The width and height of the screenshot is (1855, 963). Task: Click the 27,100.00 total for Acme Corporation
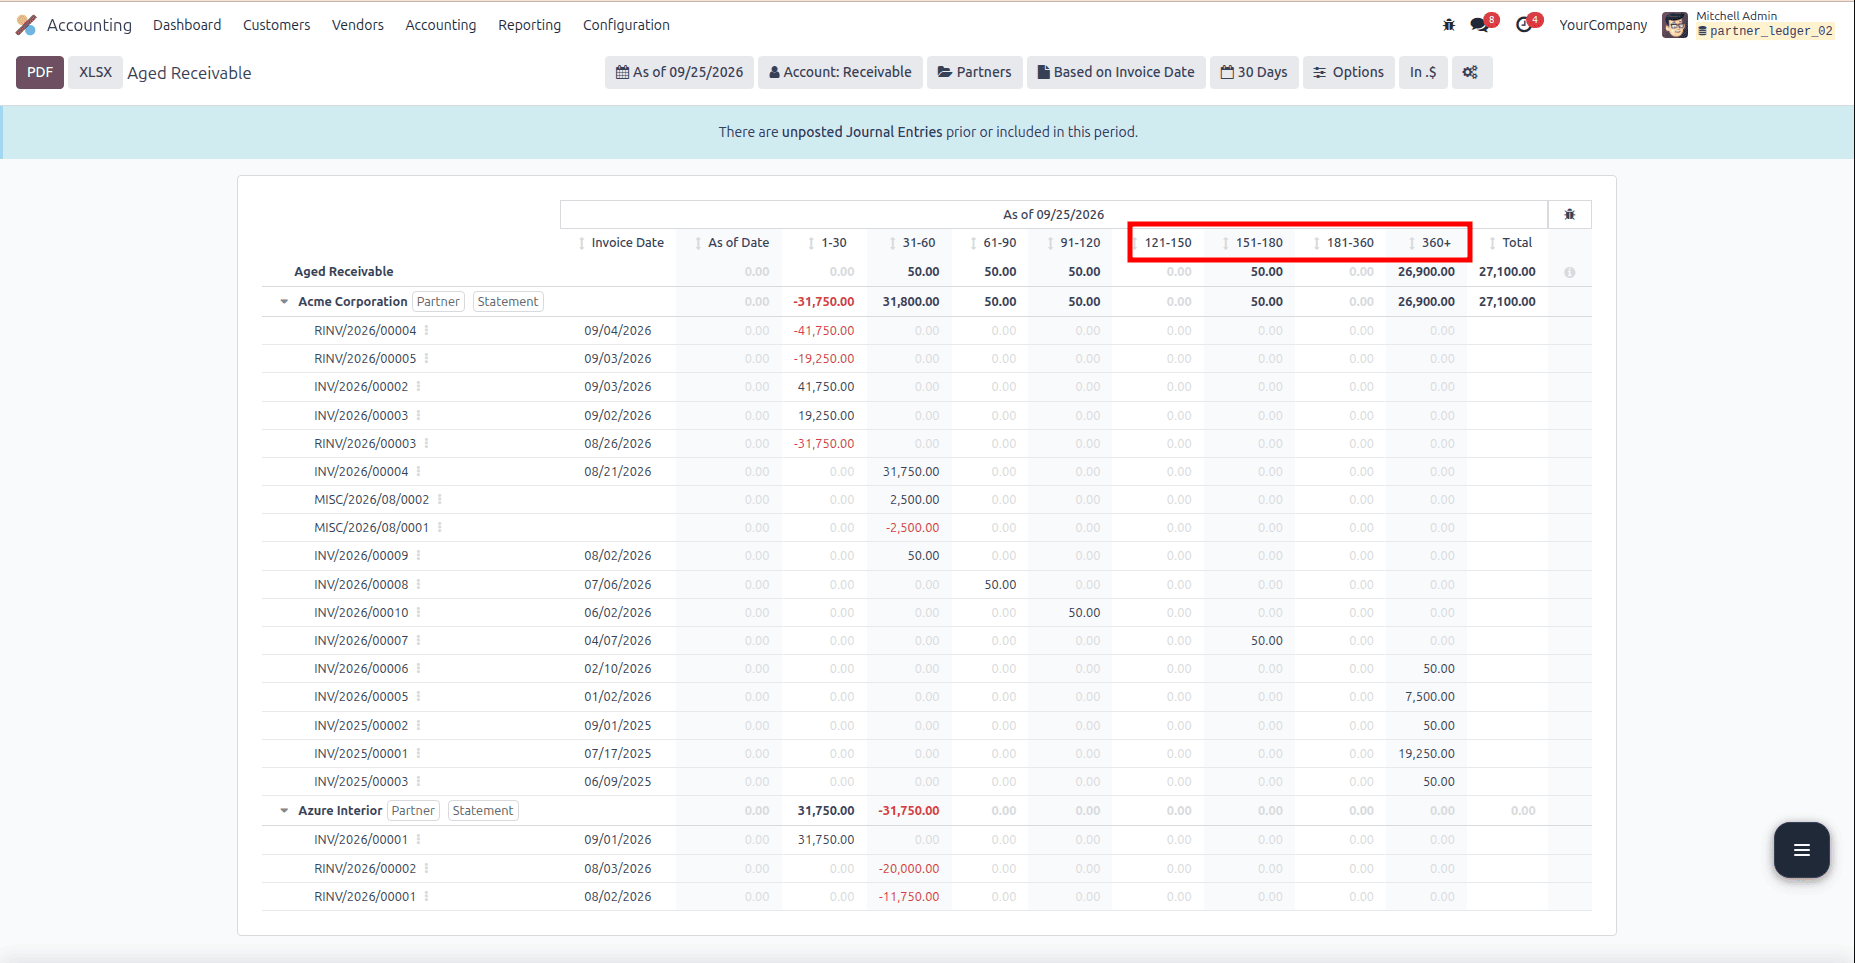coord(1507,301)
